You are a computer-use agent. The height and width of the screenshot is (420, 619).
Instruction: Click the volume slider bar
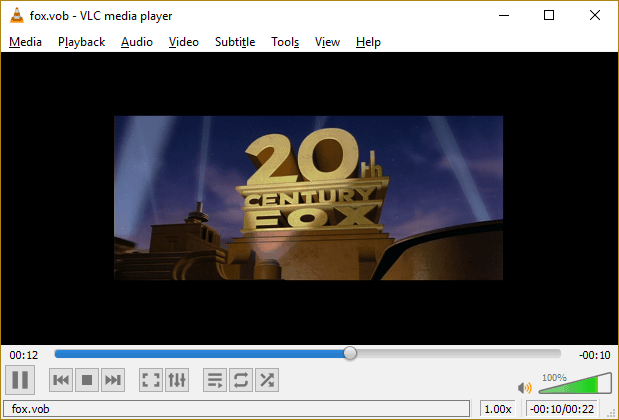575,383
